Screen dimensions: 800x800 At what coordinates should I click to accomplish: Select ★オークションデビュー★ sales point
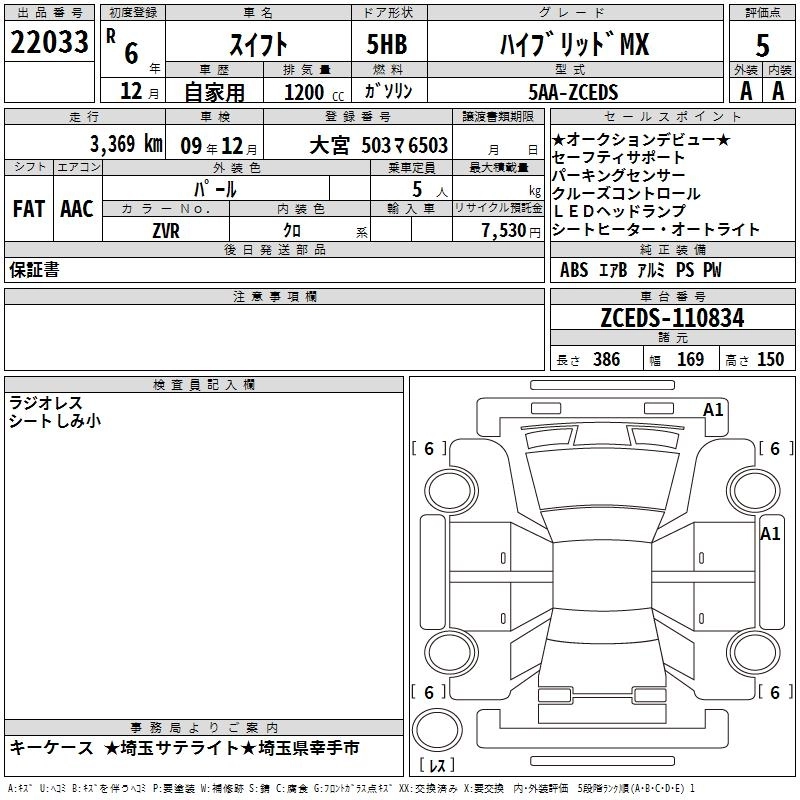(641, 139)
